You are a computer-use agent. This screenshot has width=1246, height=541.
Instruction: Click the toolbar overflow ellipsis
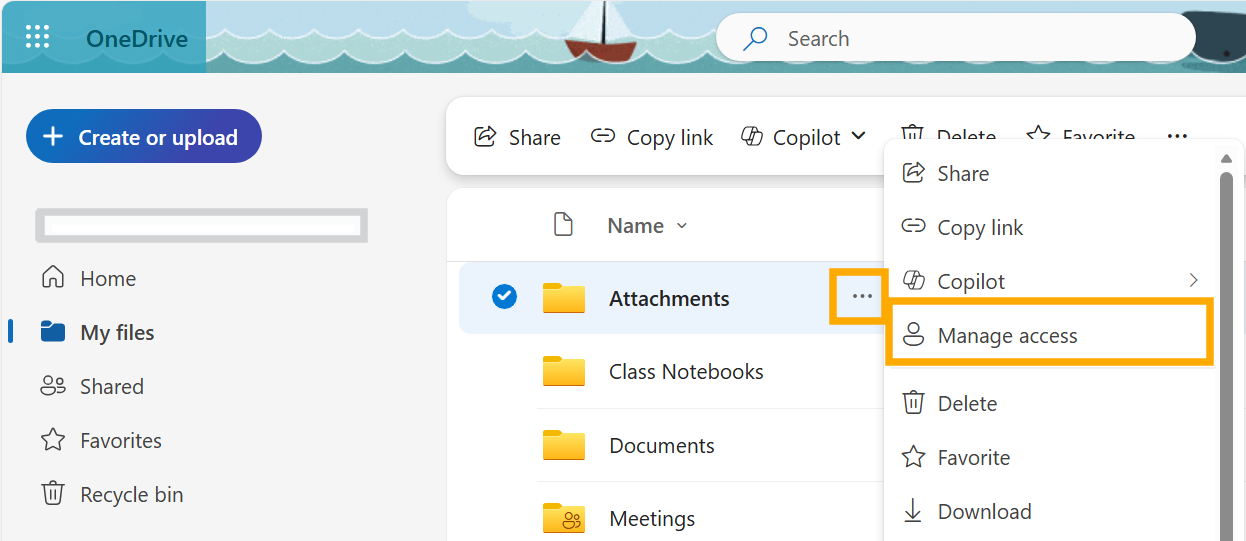click(1177, 137)
